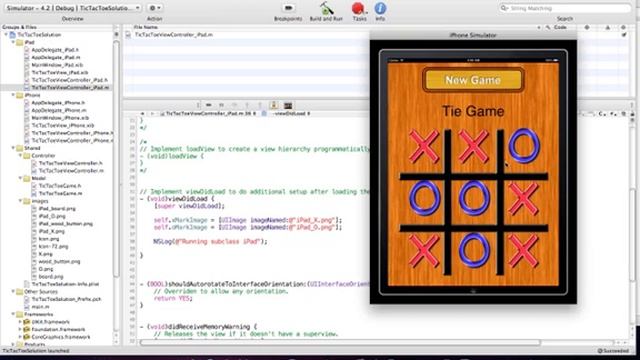Select iPad_board.png image
Image resolution: width=640 pixels, height=360 pixels.
(x=57, y=209)
